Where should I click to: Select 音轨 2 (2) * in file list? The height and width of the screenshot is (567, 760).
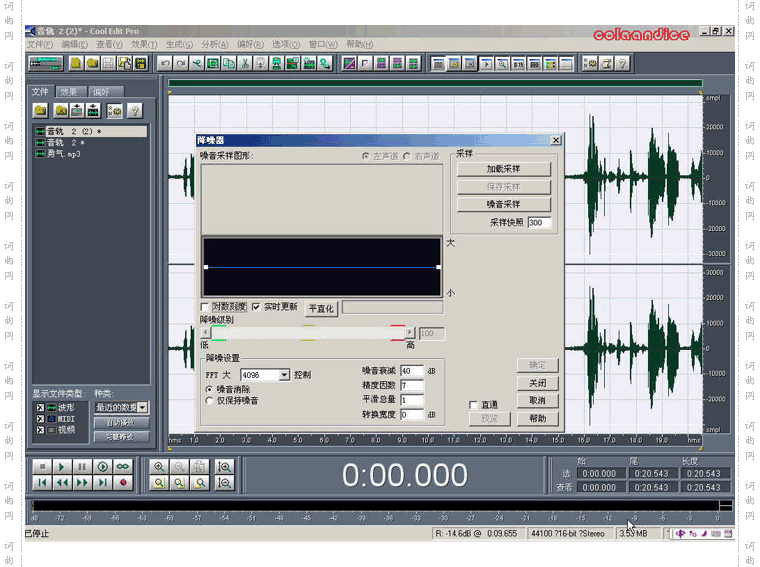click(x=91, y=131)
